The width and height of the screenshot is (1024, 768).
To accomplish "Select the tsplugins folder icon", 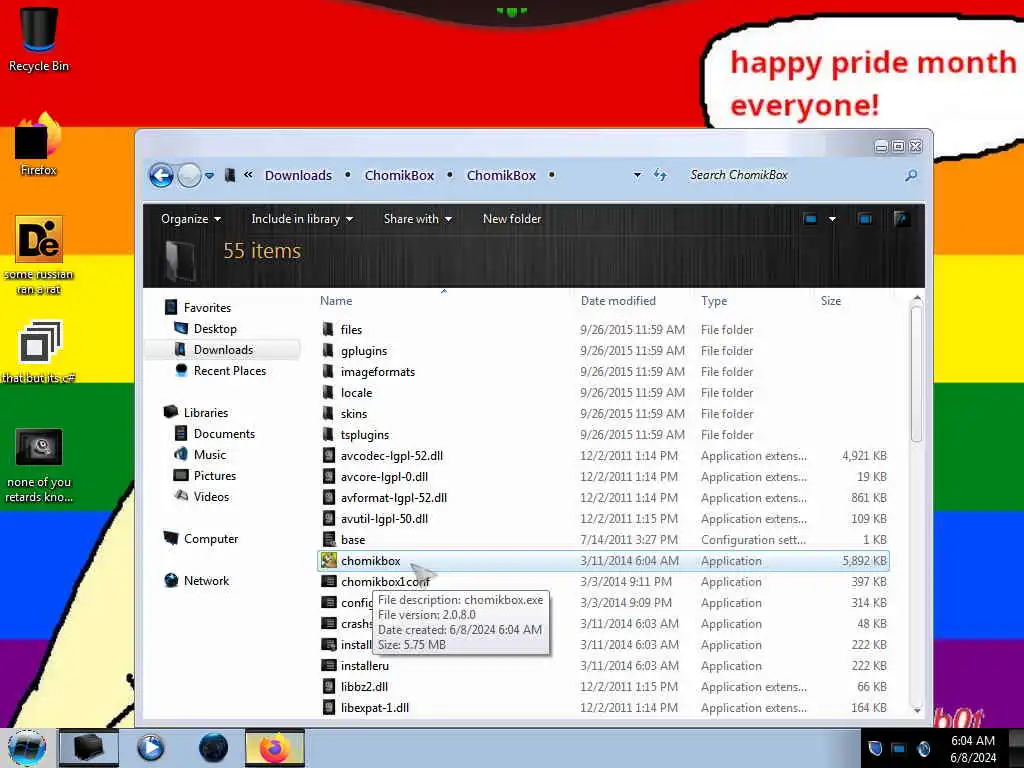I will 328,434.
